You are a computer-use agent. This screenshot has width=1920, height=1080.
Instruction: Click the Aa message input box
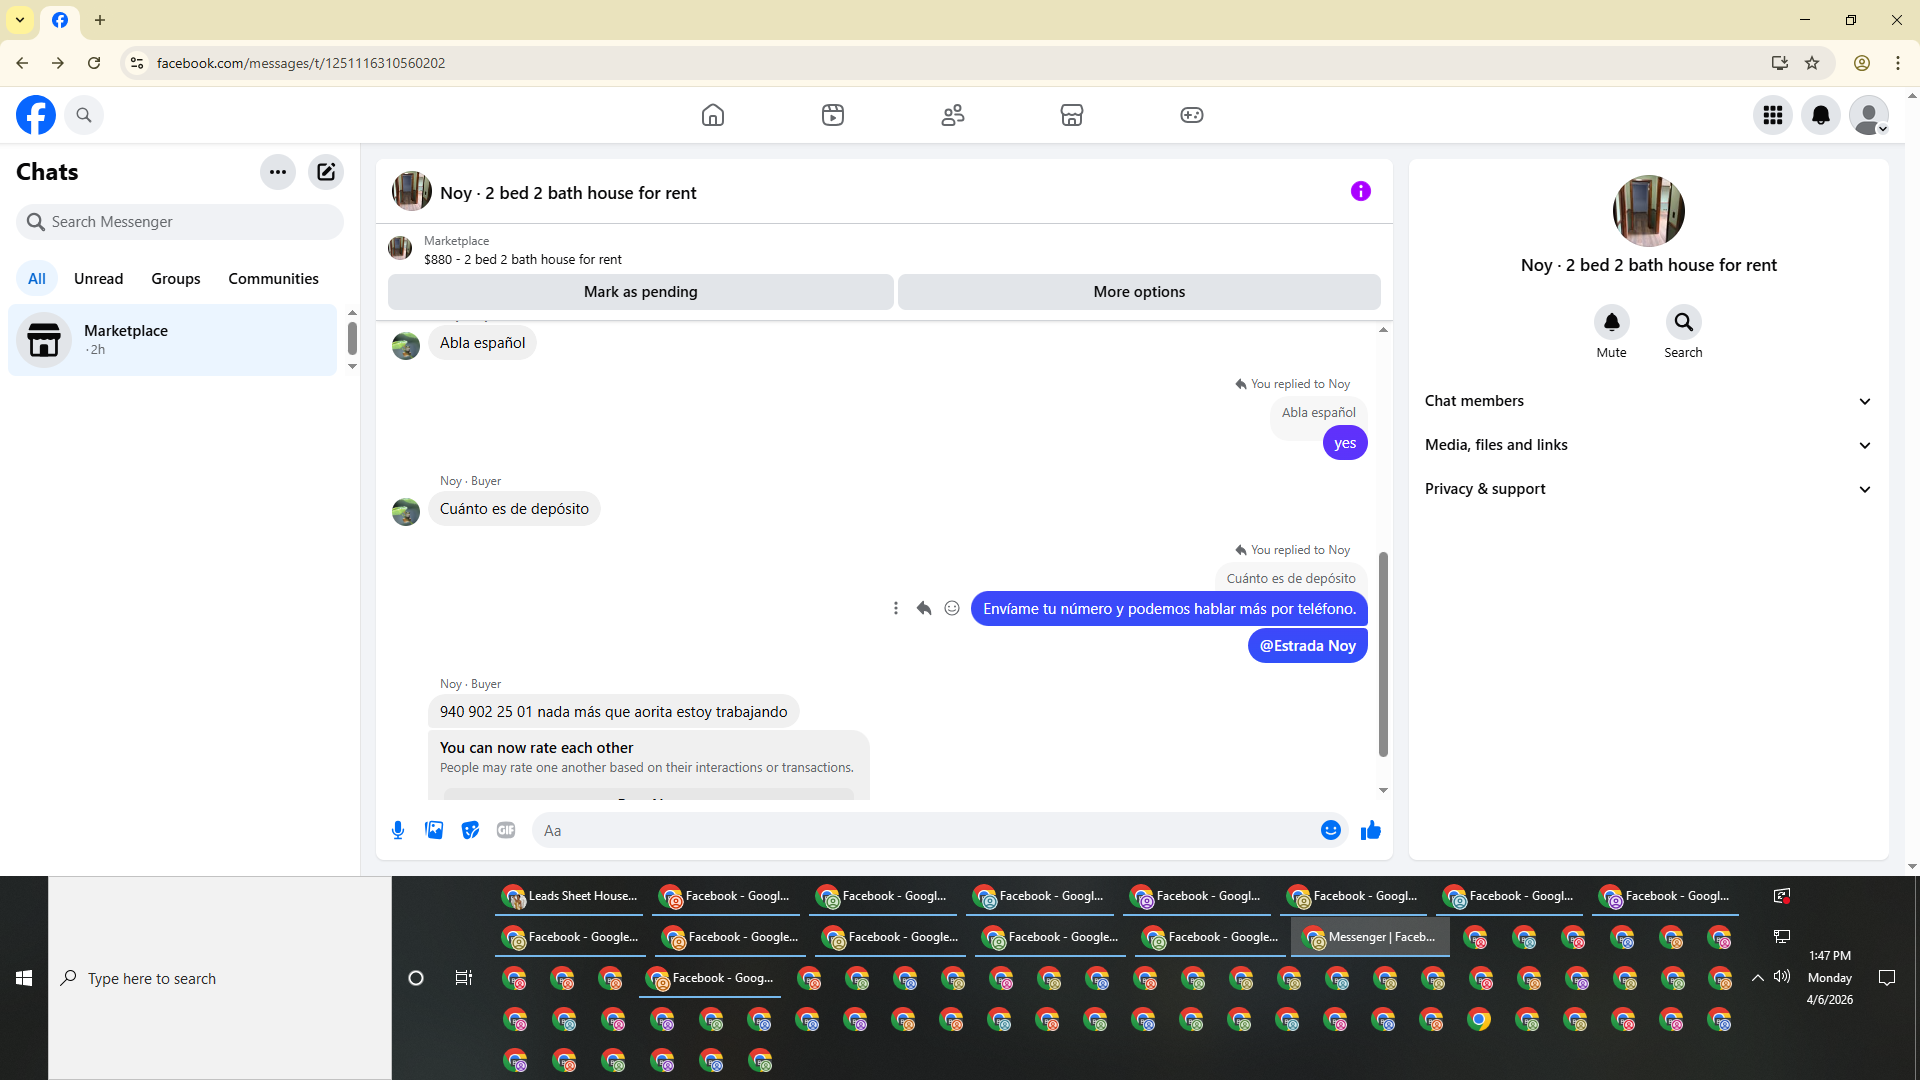[925, 831]
